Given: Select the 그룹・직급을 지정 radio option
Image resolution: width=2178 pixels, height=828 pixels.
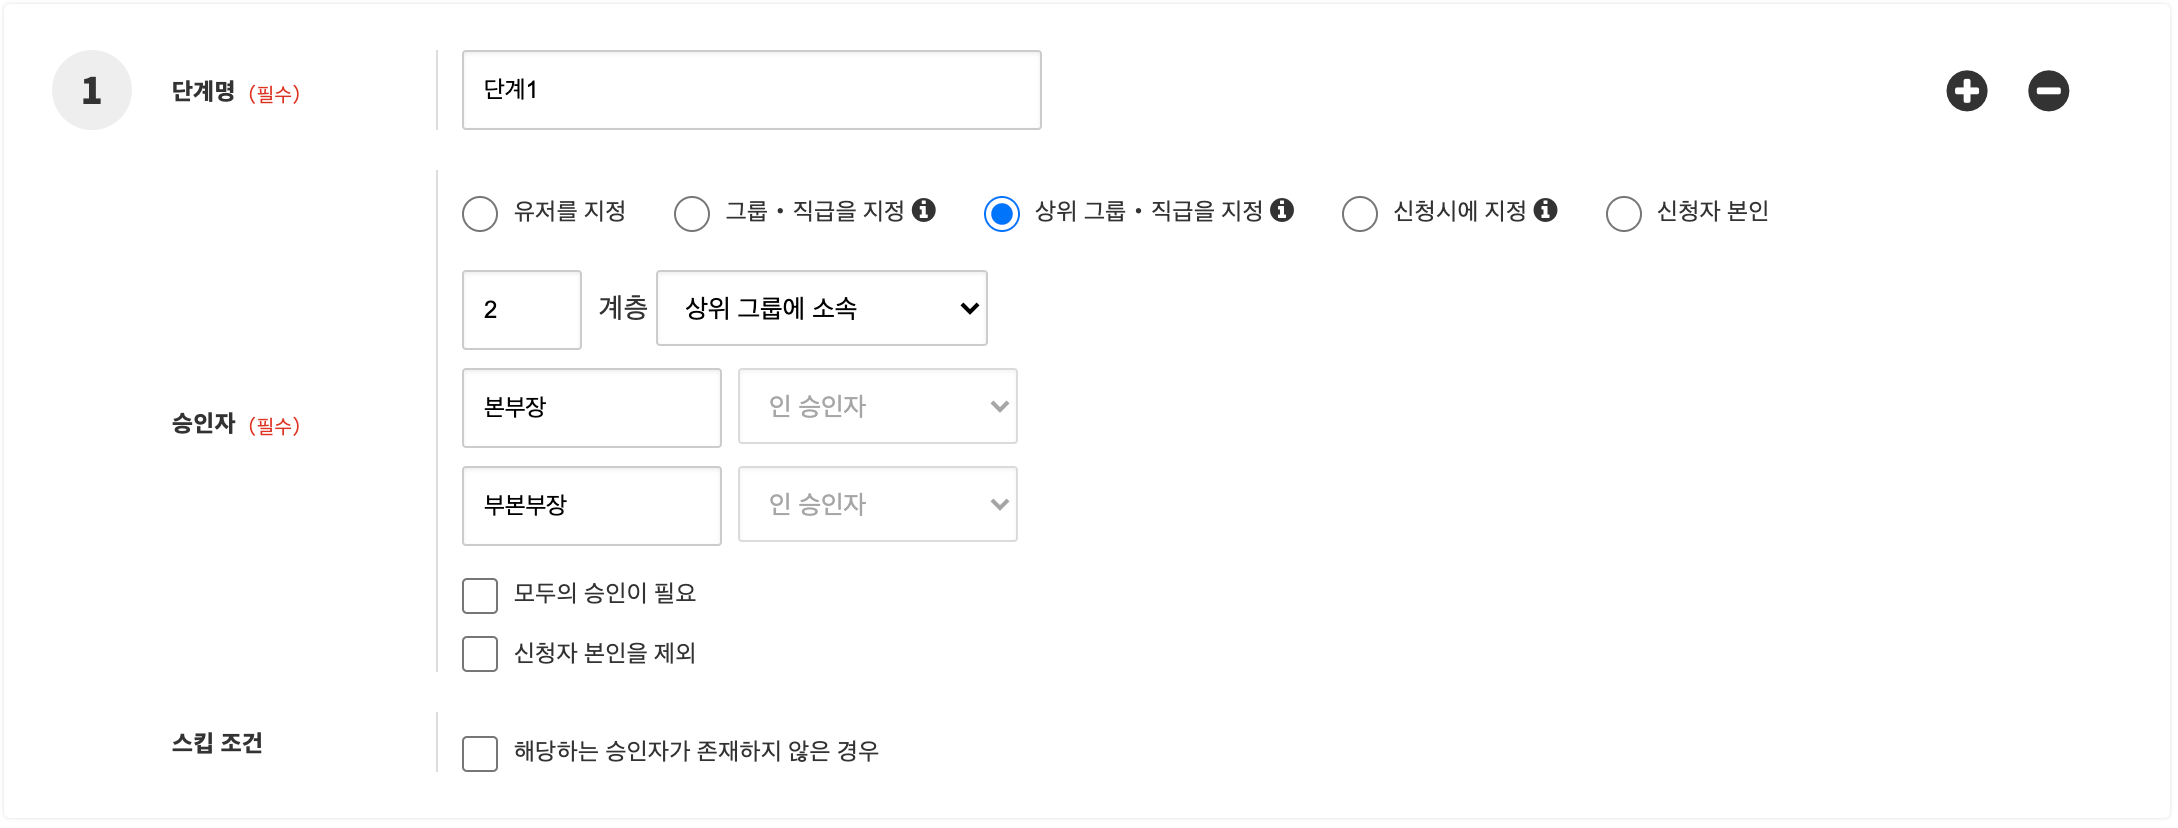Looking at the screenshot, I should (x=692, y=213).
